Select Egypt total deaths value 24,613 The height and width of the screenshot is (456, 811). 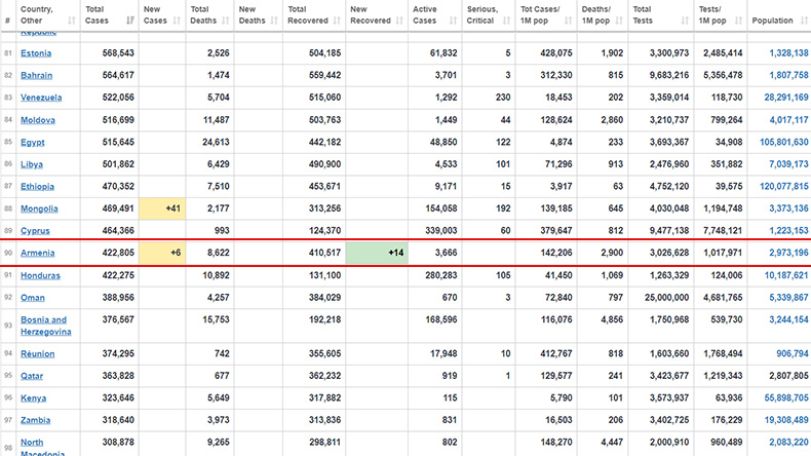[x=216, y=142]
